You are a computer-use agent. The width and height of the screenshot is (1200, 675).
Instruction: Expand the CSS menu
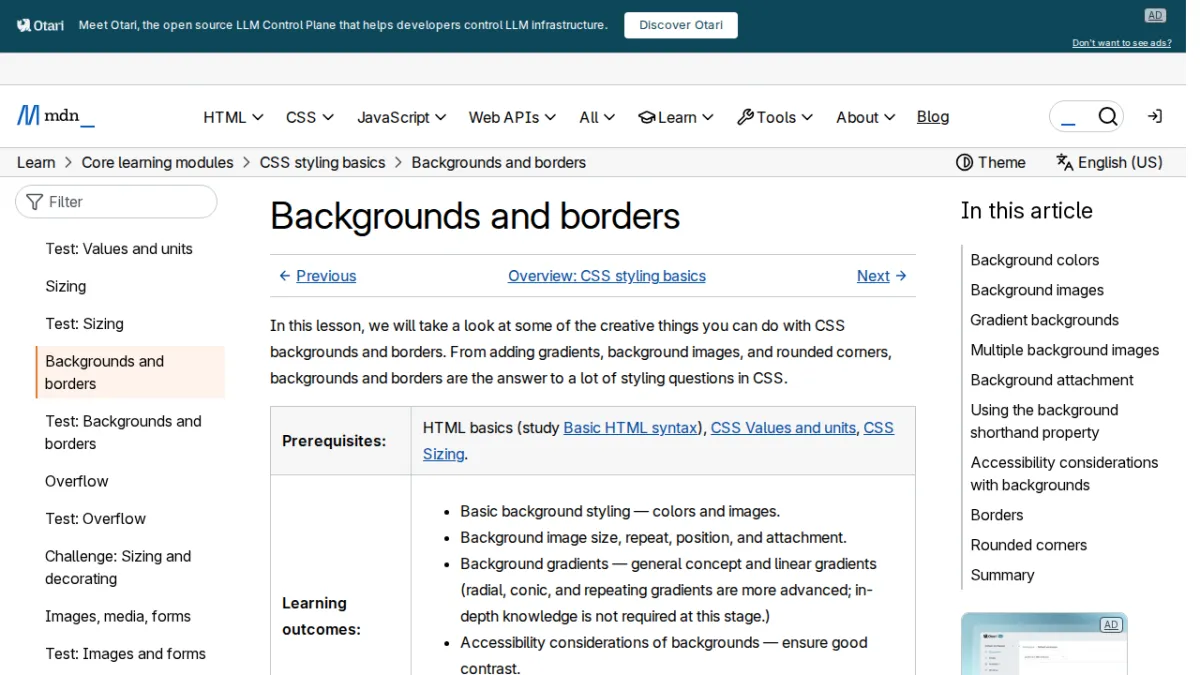[310, 117]
